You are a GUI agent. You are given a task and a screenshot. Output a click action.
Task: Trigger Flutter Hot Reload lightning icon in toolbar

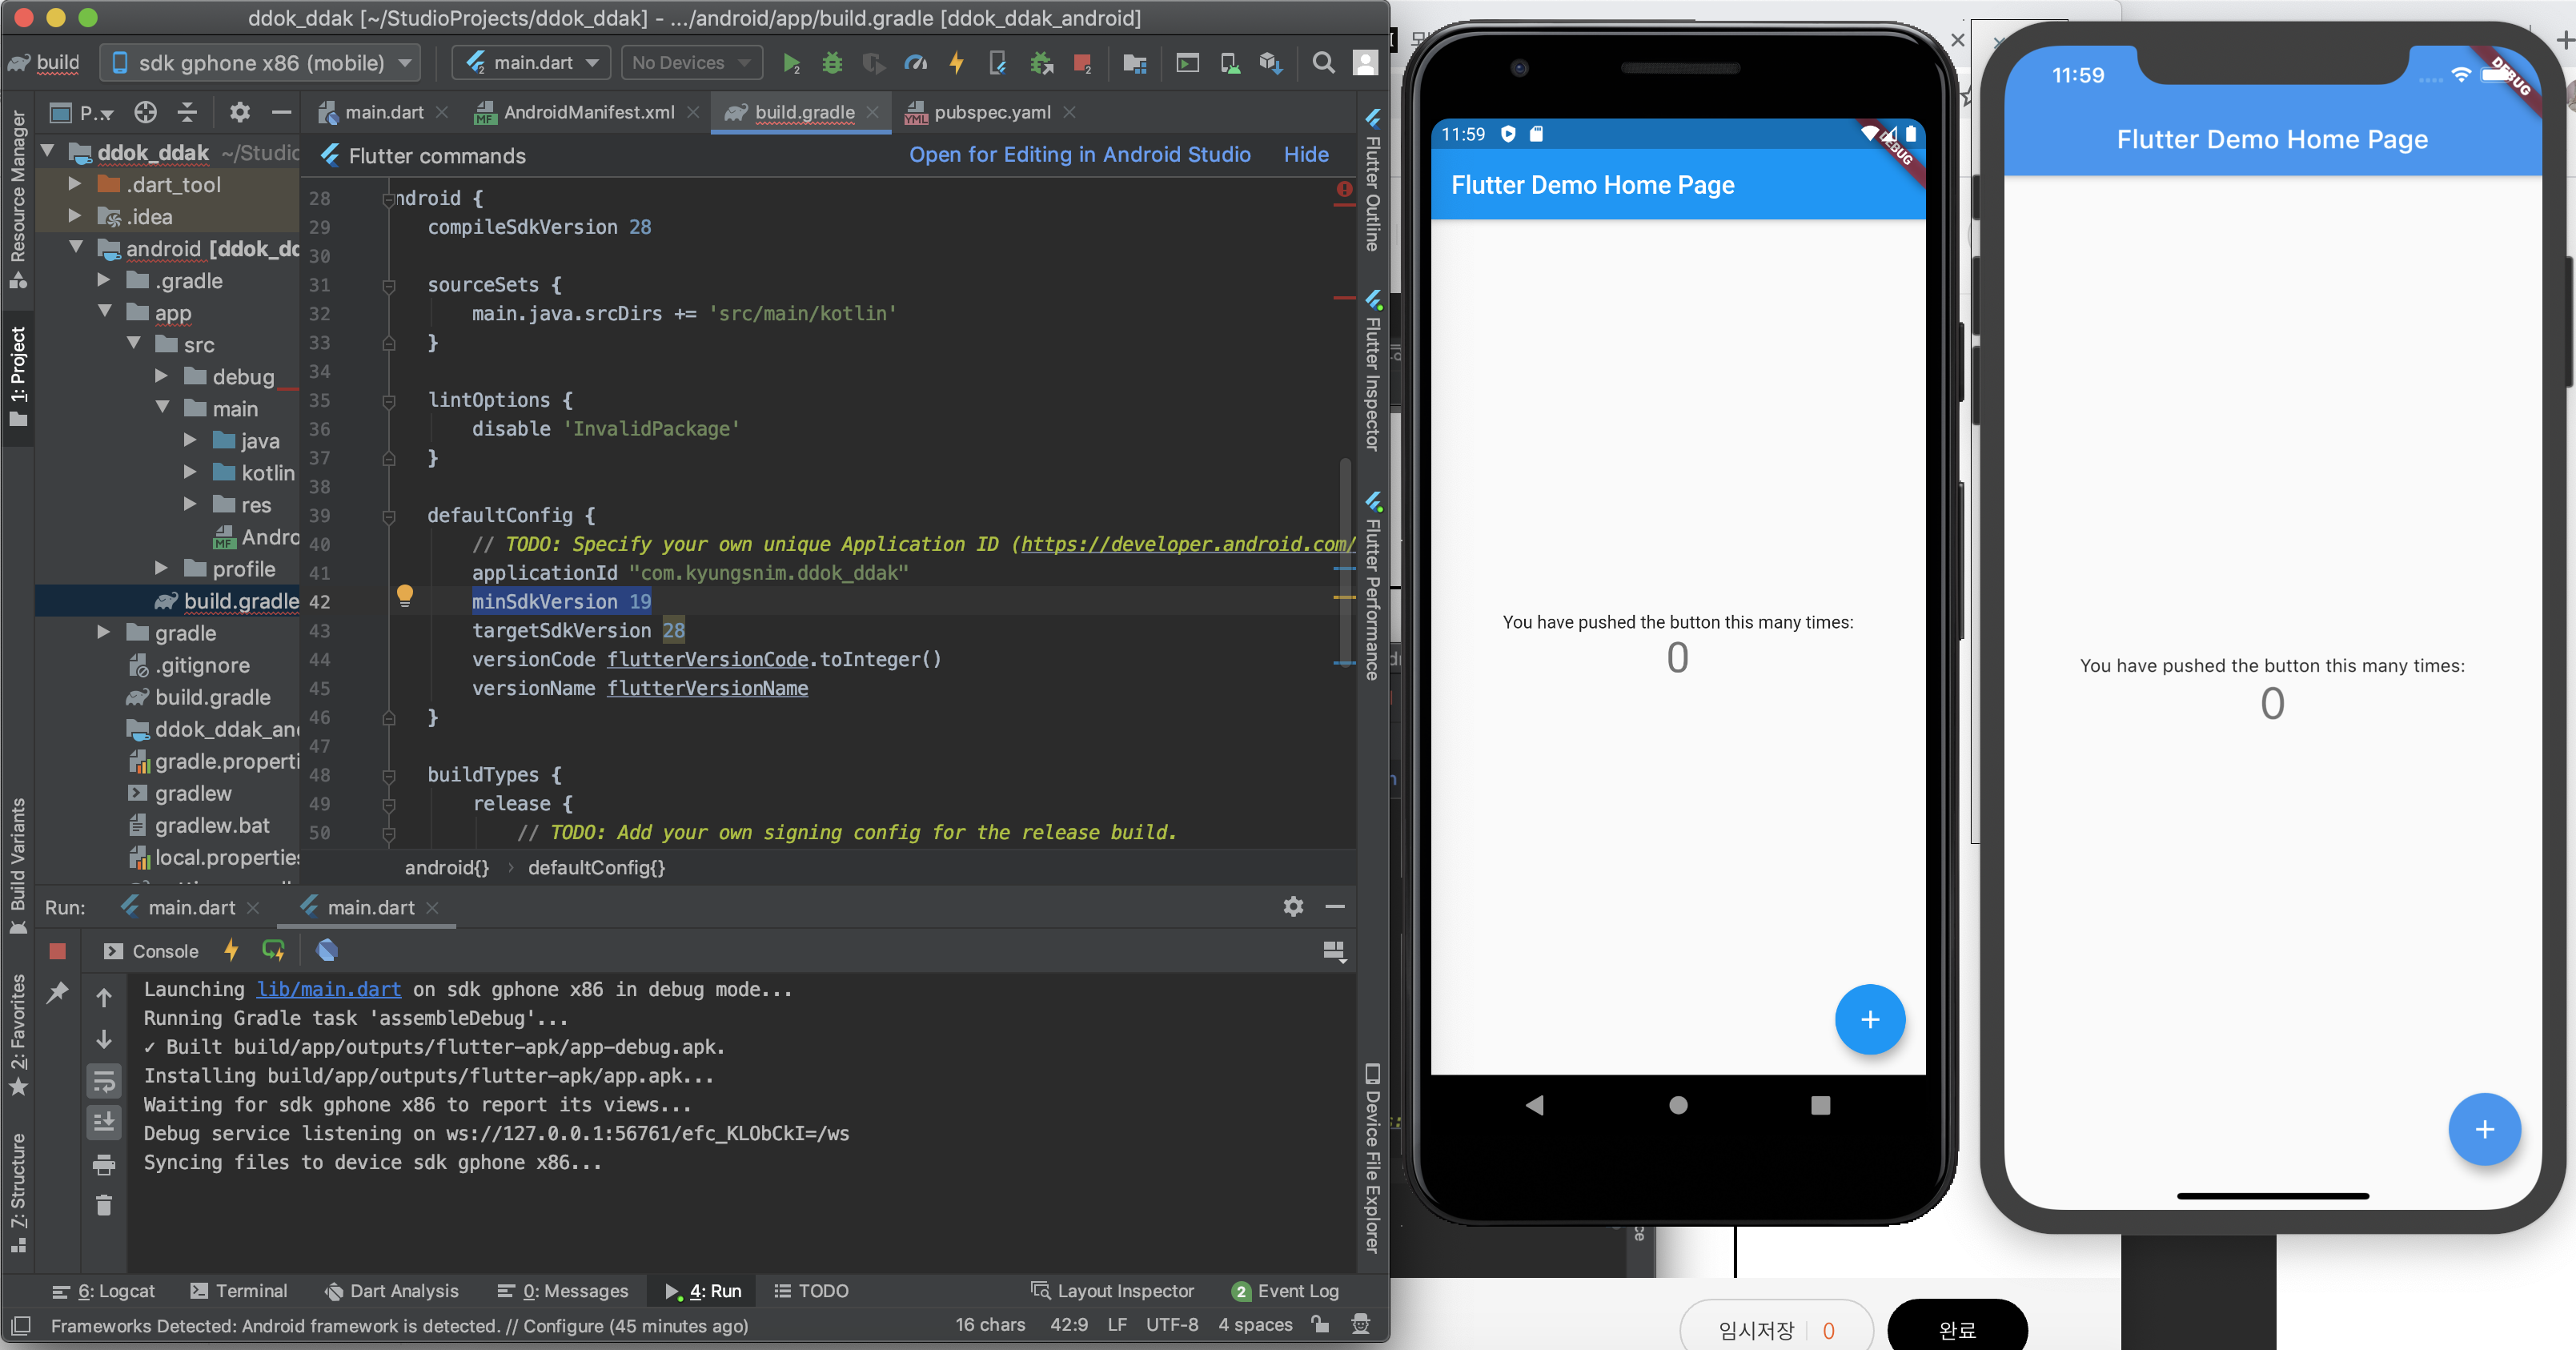[956, 63]
